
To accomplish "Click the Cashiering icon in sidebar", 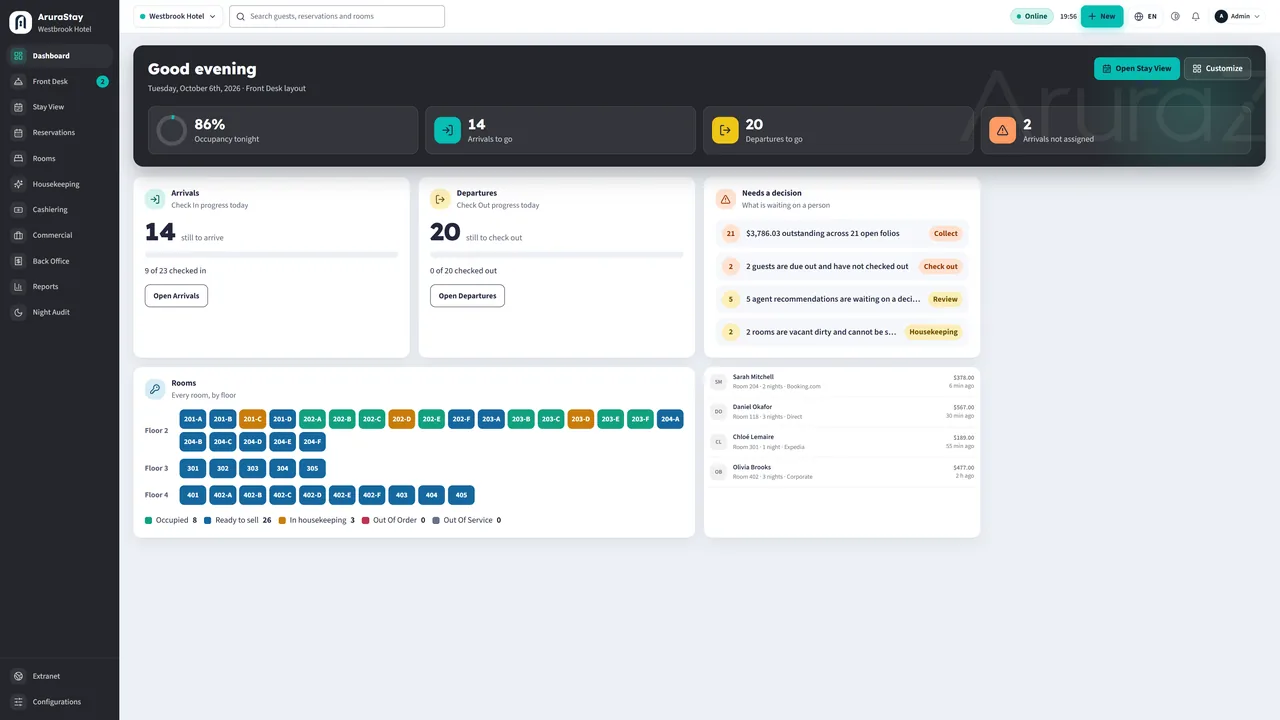I will [x=18, y=210].
